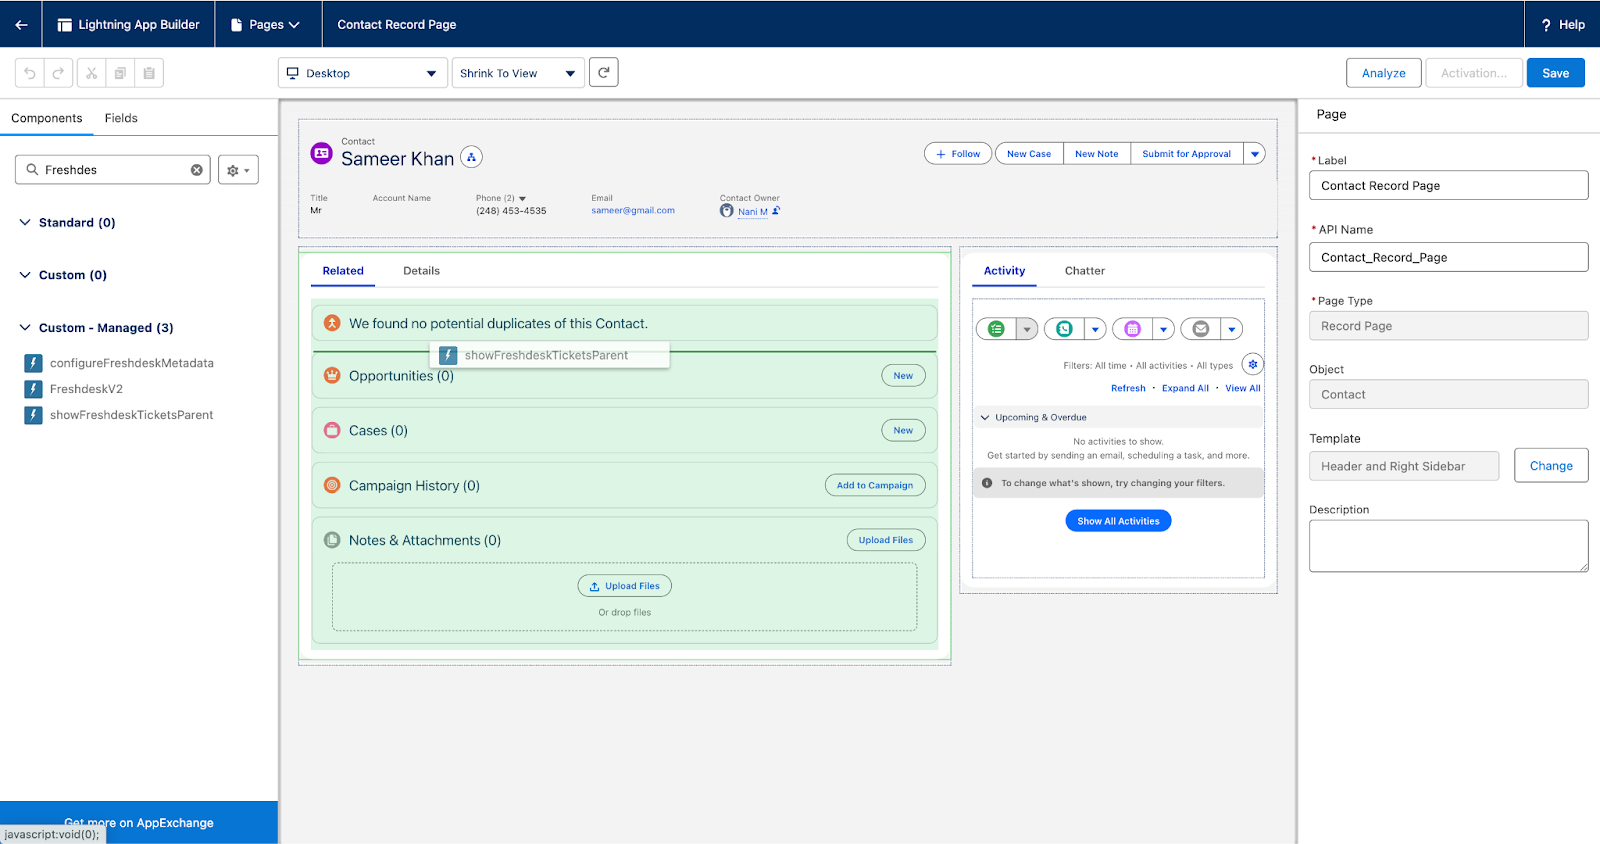Open the Shrink To View dropdown
The height and width of the screenshot is (844, 1600).
518,73
